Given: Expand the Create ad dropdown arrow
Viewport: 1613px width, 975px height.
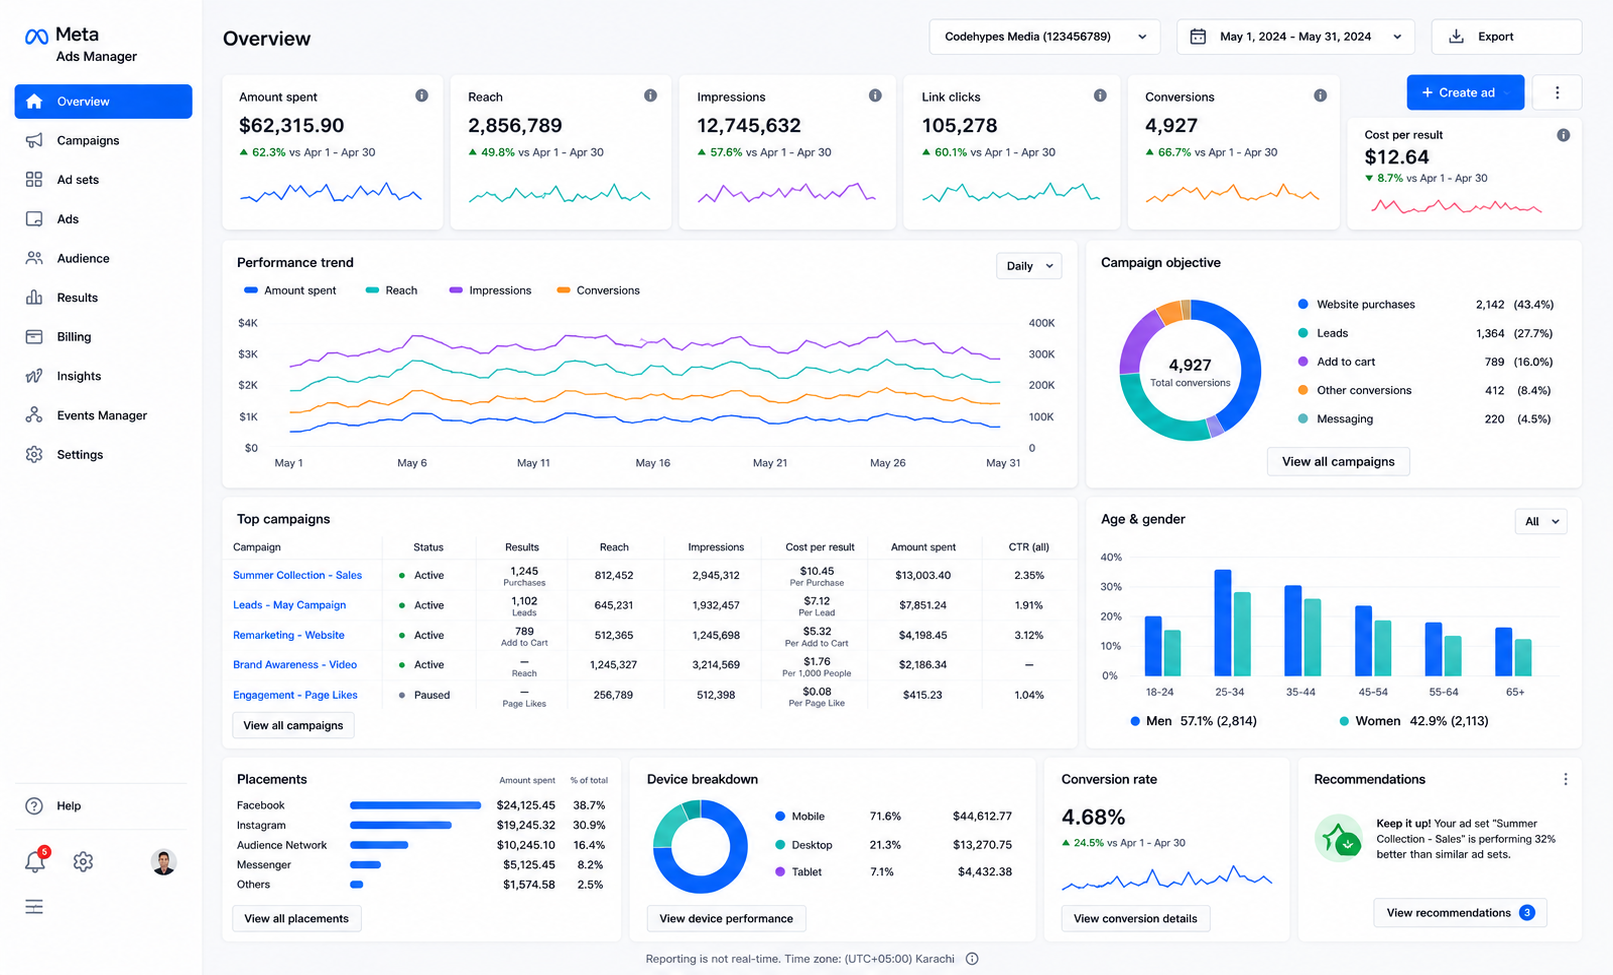Looking at the screenshot, I should coord(1506,93).
